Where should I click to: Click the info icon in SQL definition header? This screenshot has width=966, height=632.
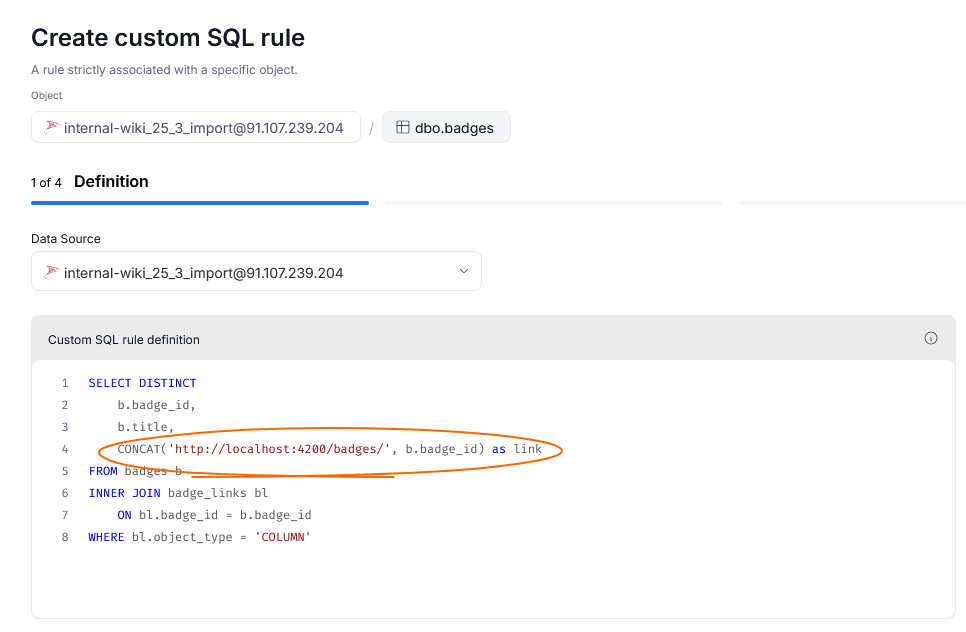pyautogui.click(x=930, y=339)
